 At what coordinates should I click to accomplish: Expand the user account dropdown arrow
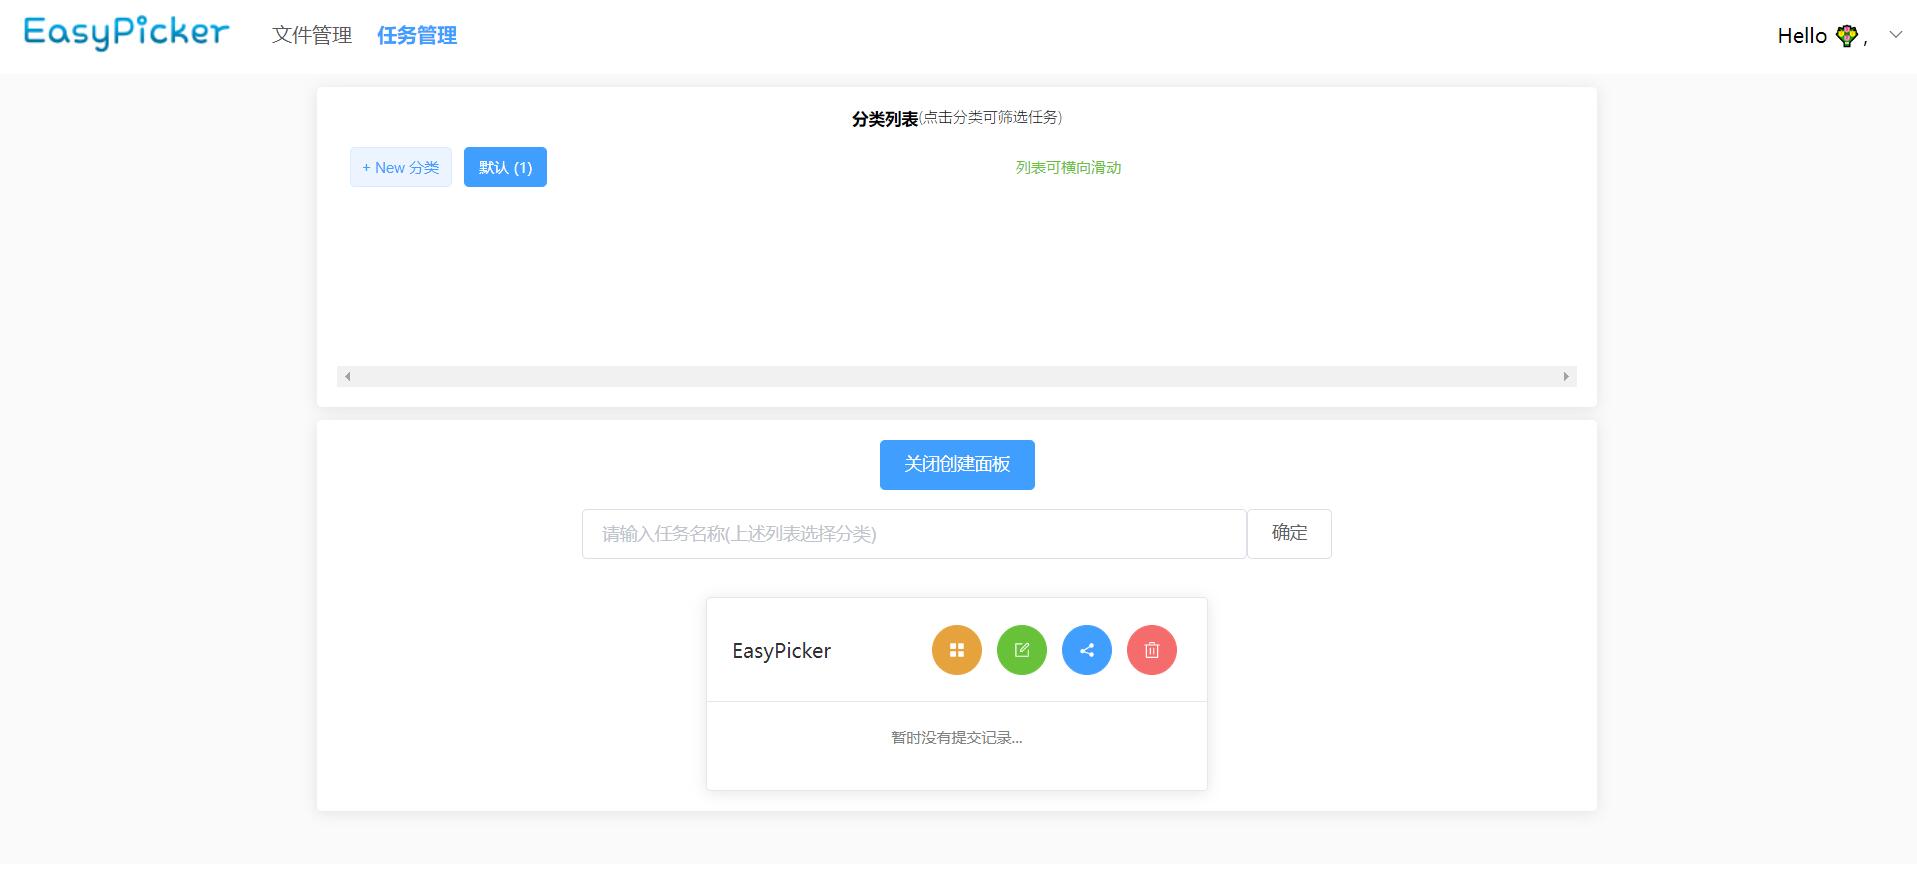(x=1895, y=35)
